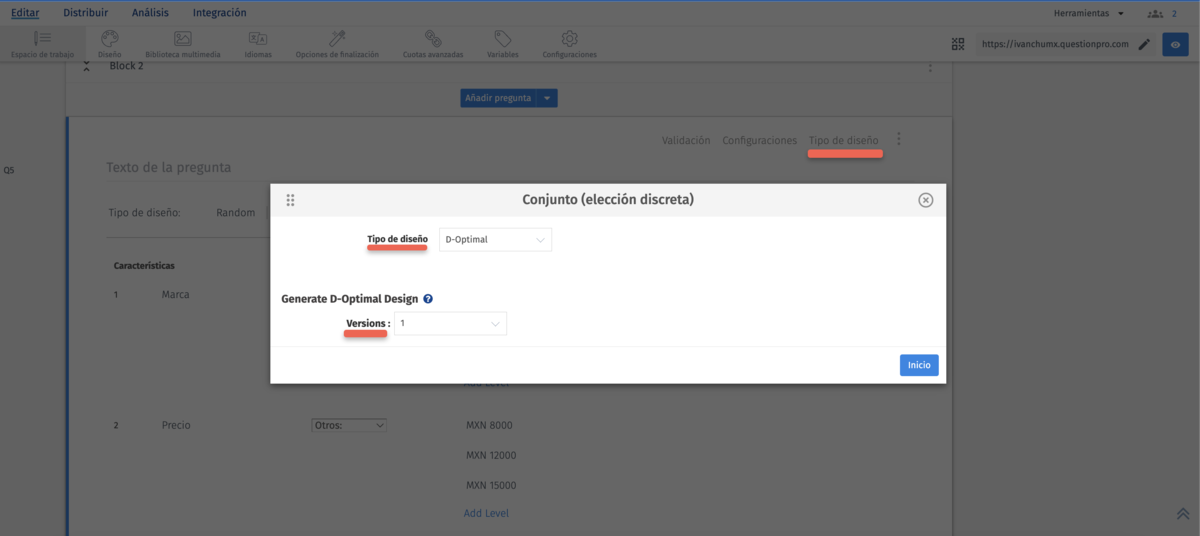This screenshot has width=1200, height=536.
Task: Open the Biblioteca multimedia icon
Action: click(x=182, y=38)
